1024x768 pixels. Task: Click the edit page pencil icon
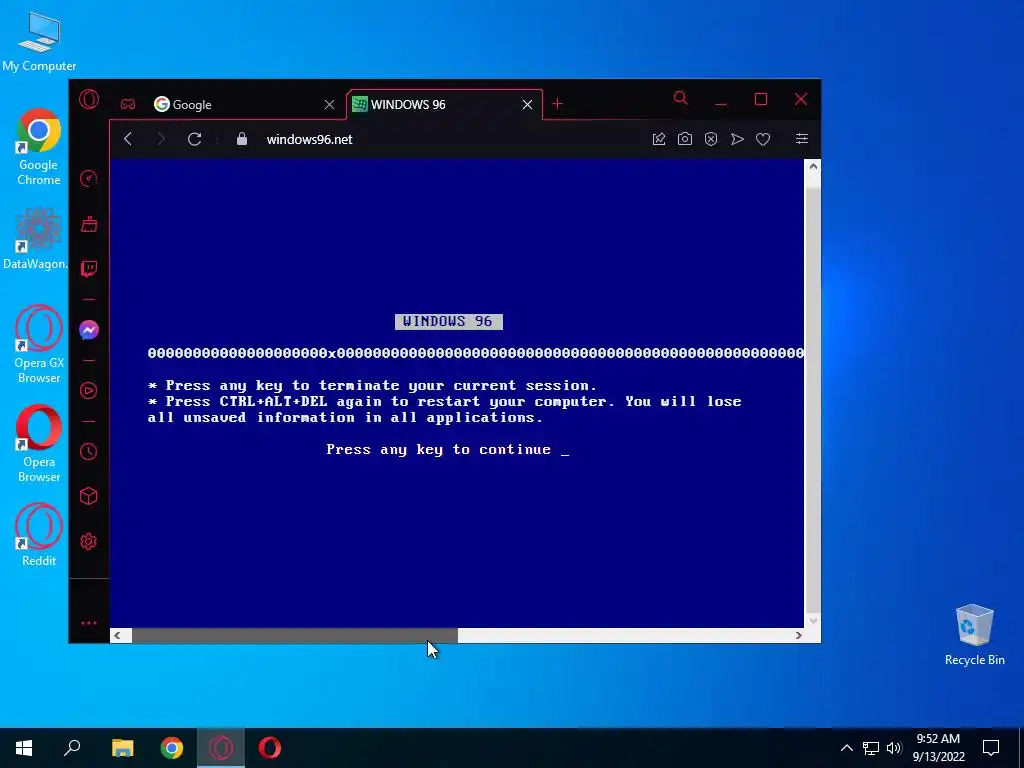(659, 139)
